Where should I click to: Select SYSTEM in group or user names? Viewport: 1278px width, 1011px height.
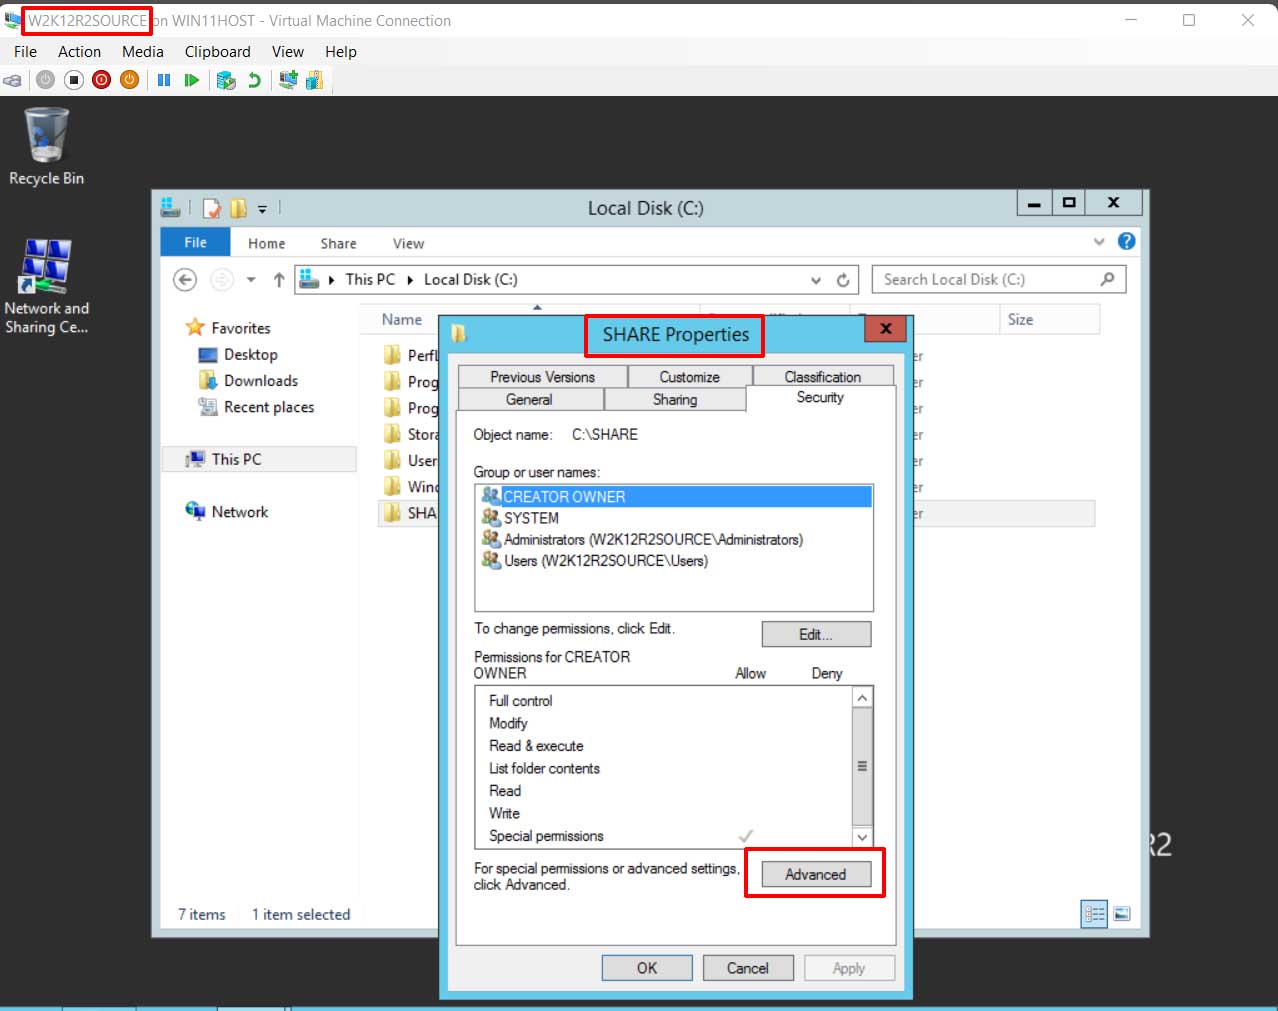[675, 518]
